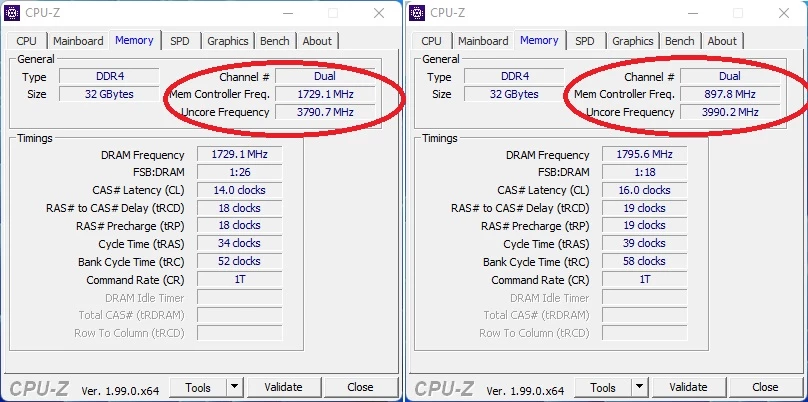Image resolution: width=808 pixels, height=402 pixels.
Task: Switch to Mainboard tab in the left window
Action: pos(78,41)
